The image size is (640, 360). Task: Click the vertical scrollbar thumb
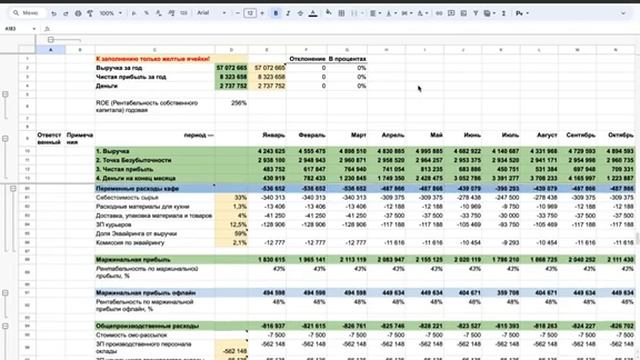click(x=637, y=238)
